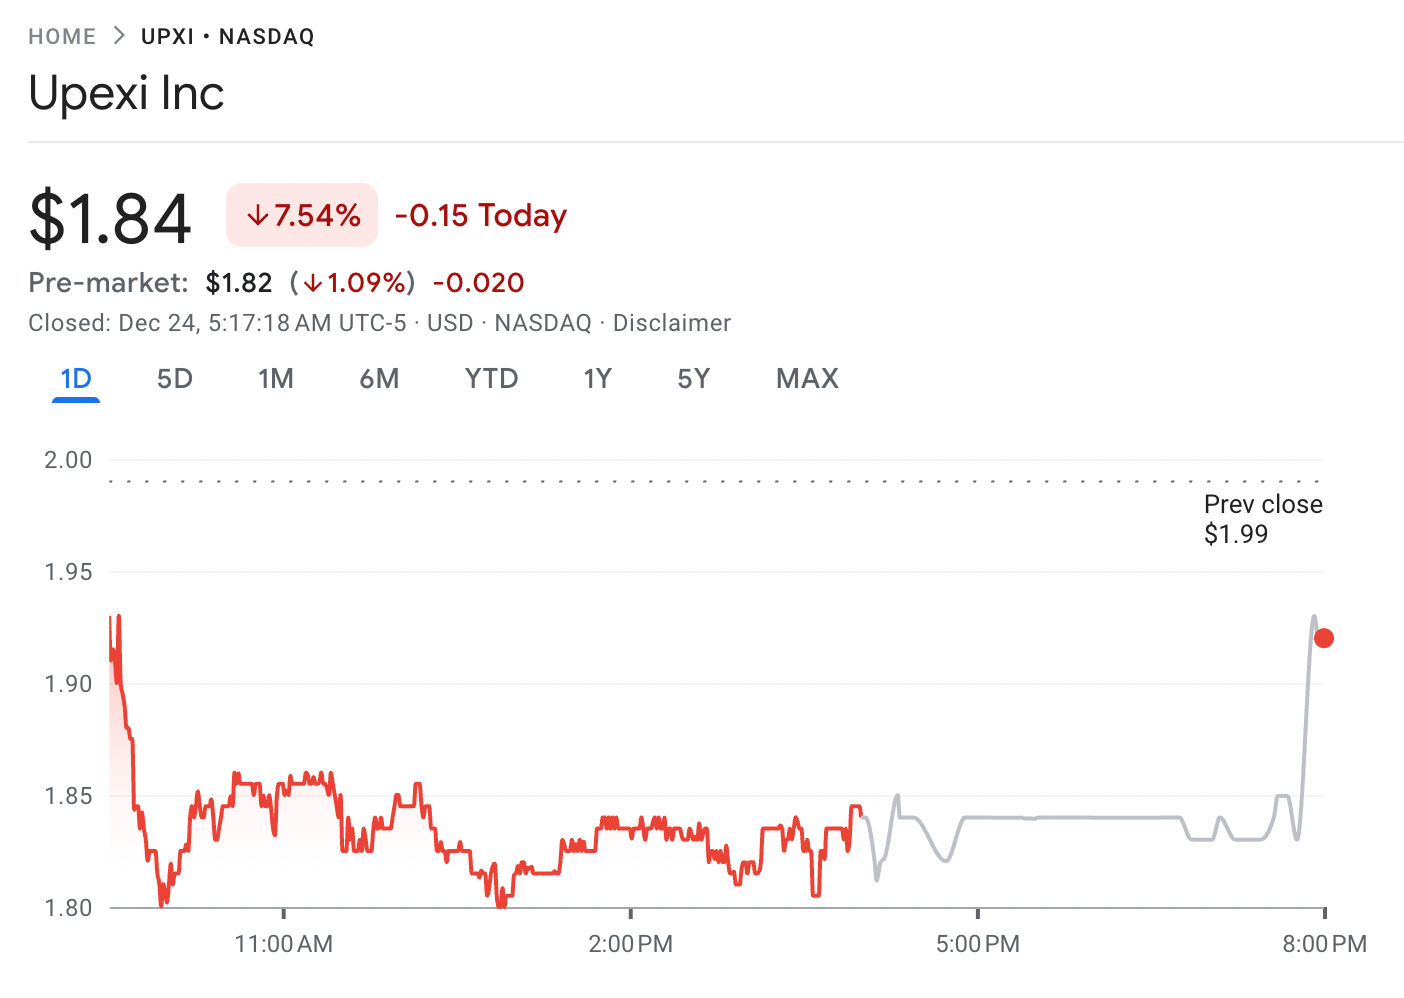Switch to the 5D chart view
This screenshot has width=1404, height=998.
174,378
